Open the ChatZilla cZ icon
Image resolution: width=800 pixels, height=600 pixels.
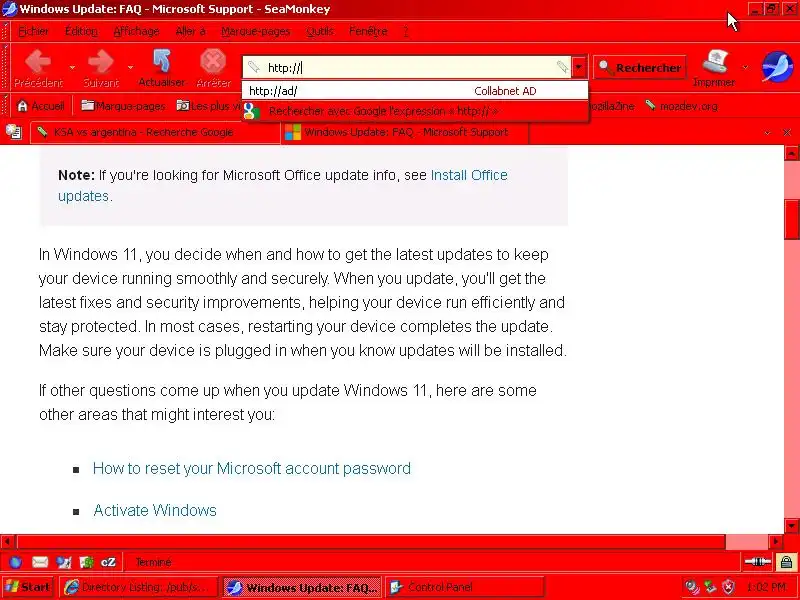click(x=109, y=562)
